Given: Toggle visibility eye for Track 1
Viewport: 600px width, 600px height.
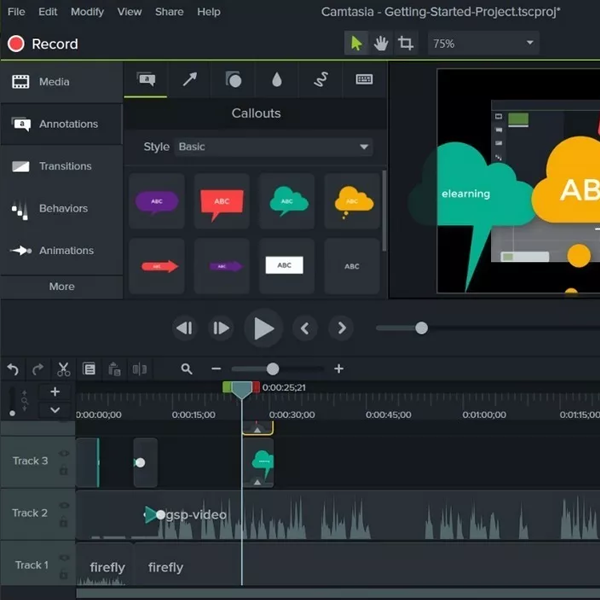Looking at the screenshot, I should (x=64, y=558).
